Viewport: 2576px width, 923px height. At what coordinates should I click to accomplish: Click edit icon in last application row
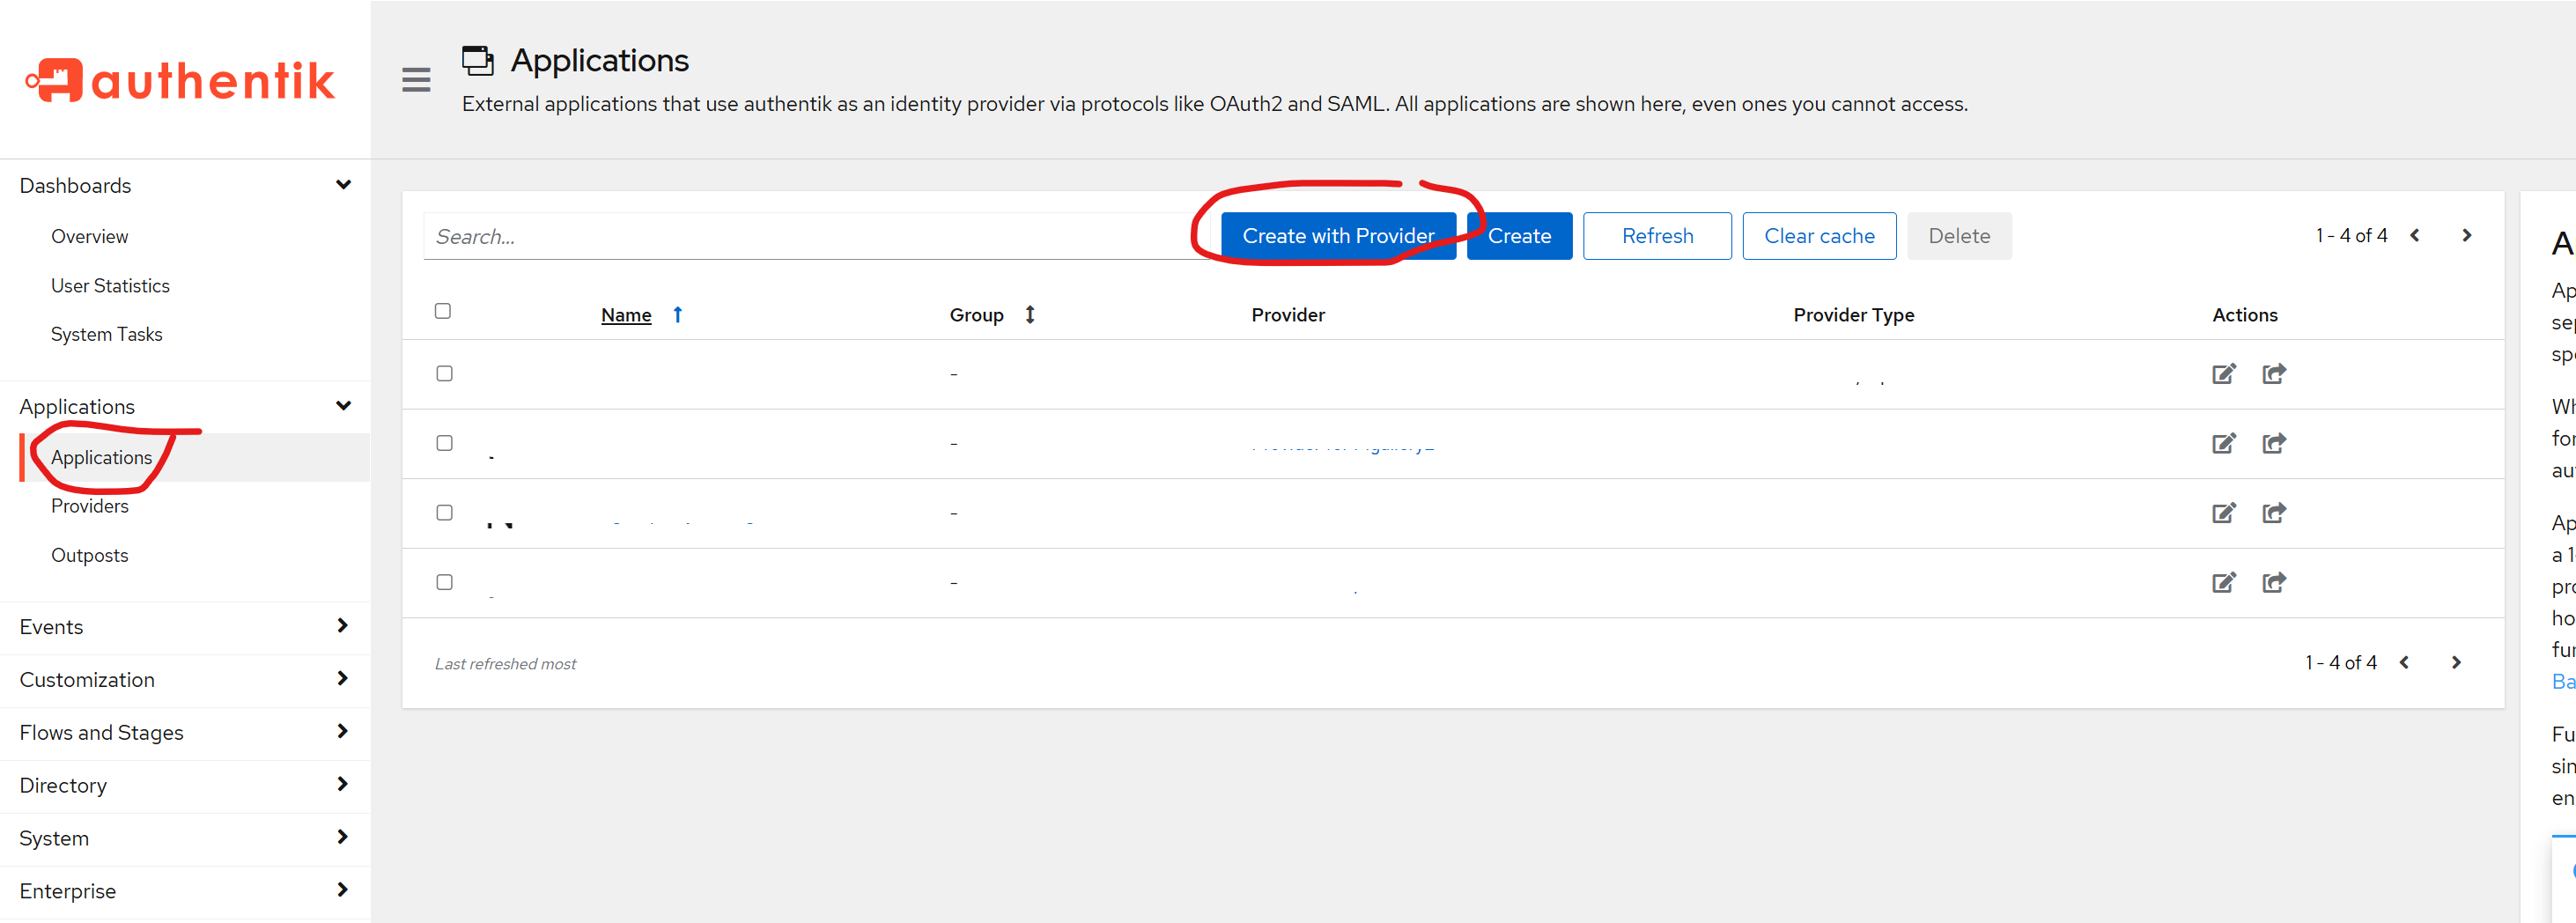(x=2222, y=583)
